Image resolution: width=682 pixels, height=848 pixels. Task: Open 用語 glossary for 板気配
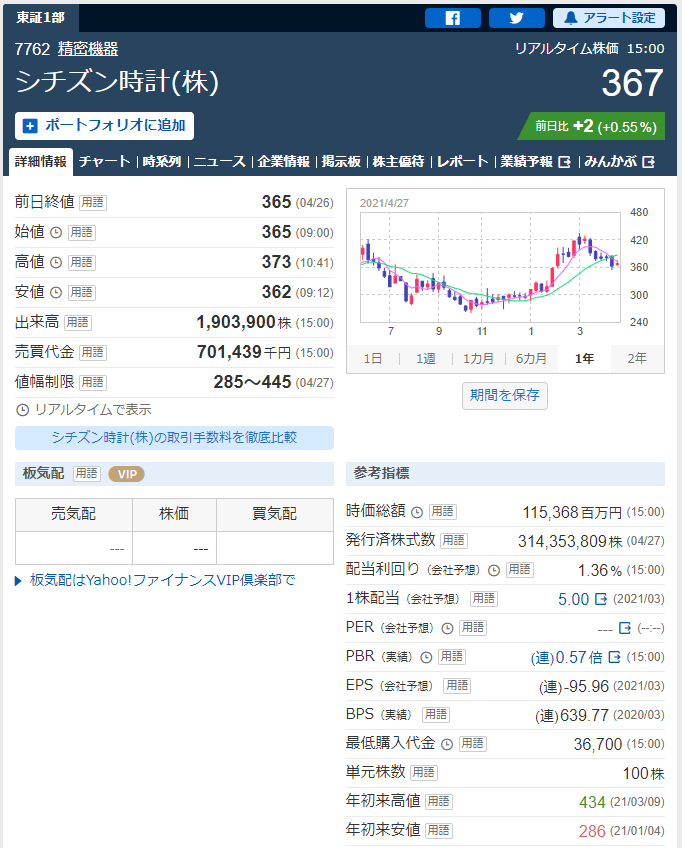click(x=87, y=474)
